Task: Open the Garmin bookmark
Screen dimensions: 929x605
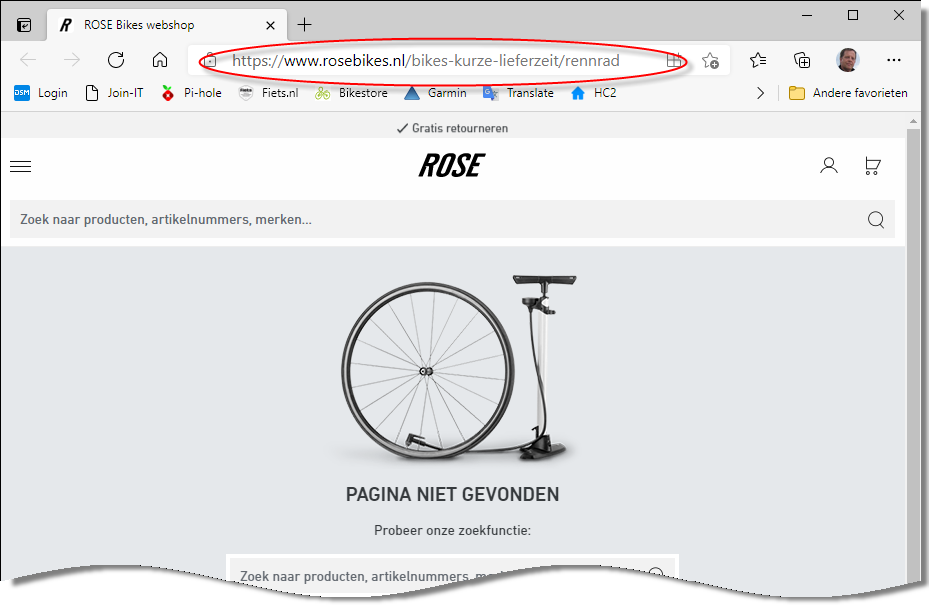Action: [x=435, y=93]
